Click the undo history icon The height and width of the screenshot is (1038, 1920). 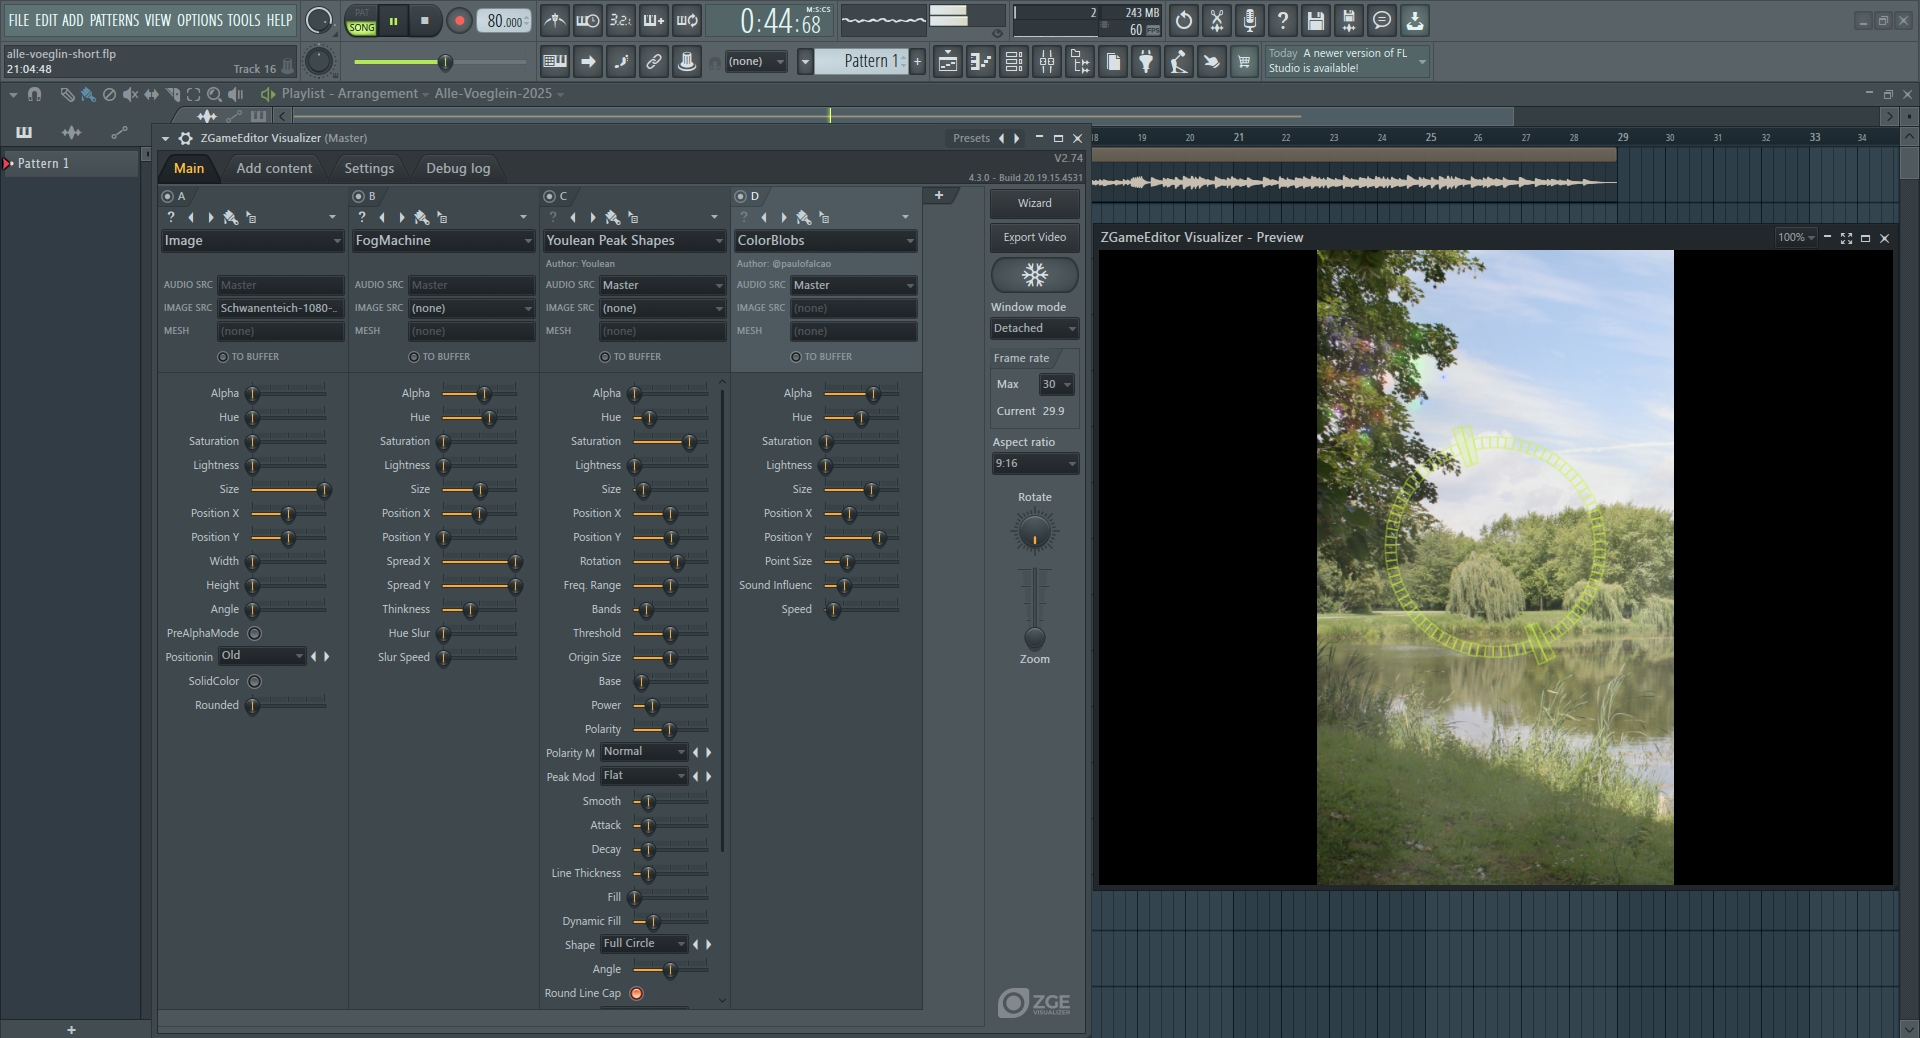click(1184, 20)
